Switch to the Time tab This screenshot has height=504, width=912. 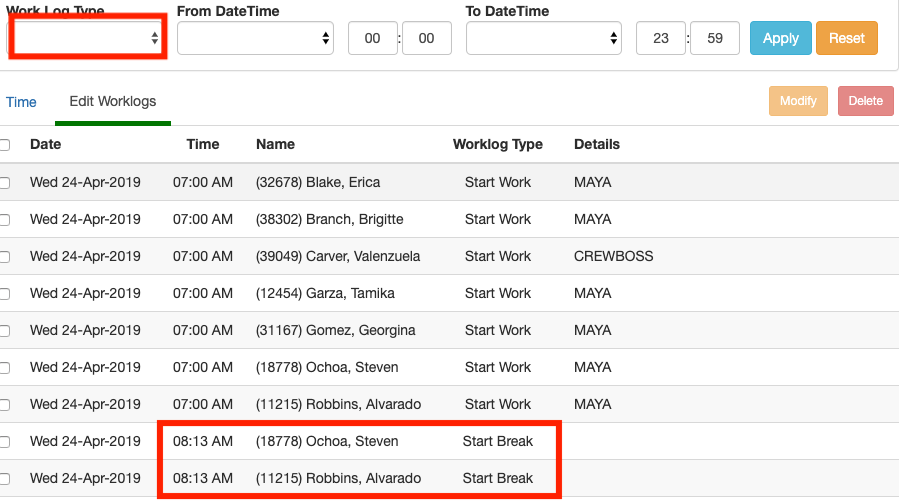tap(21, 102)
